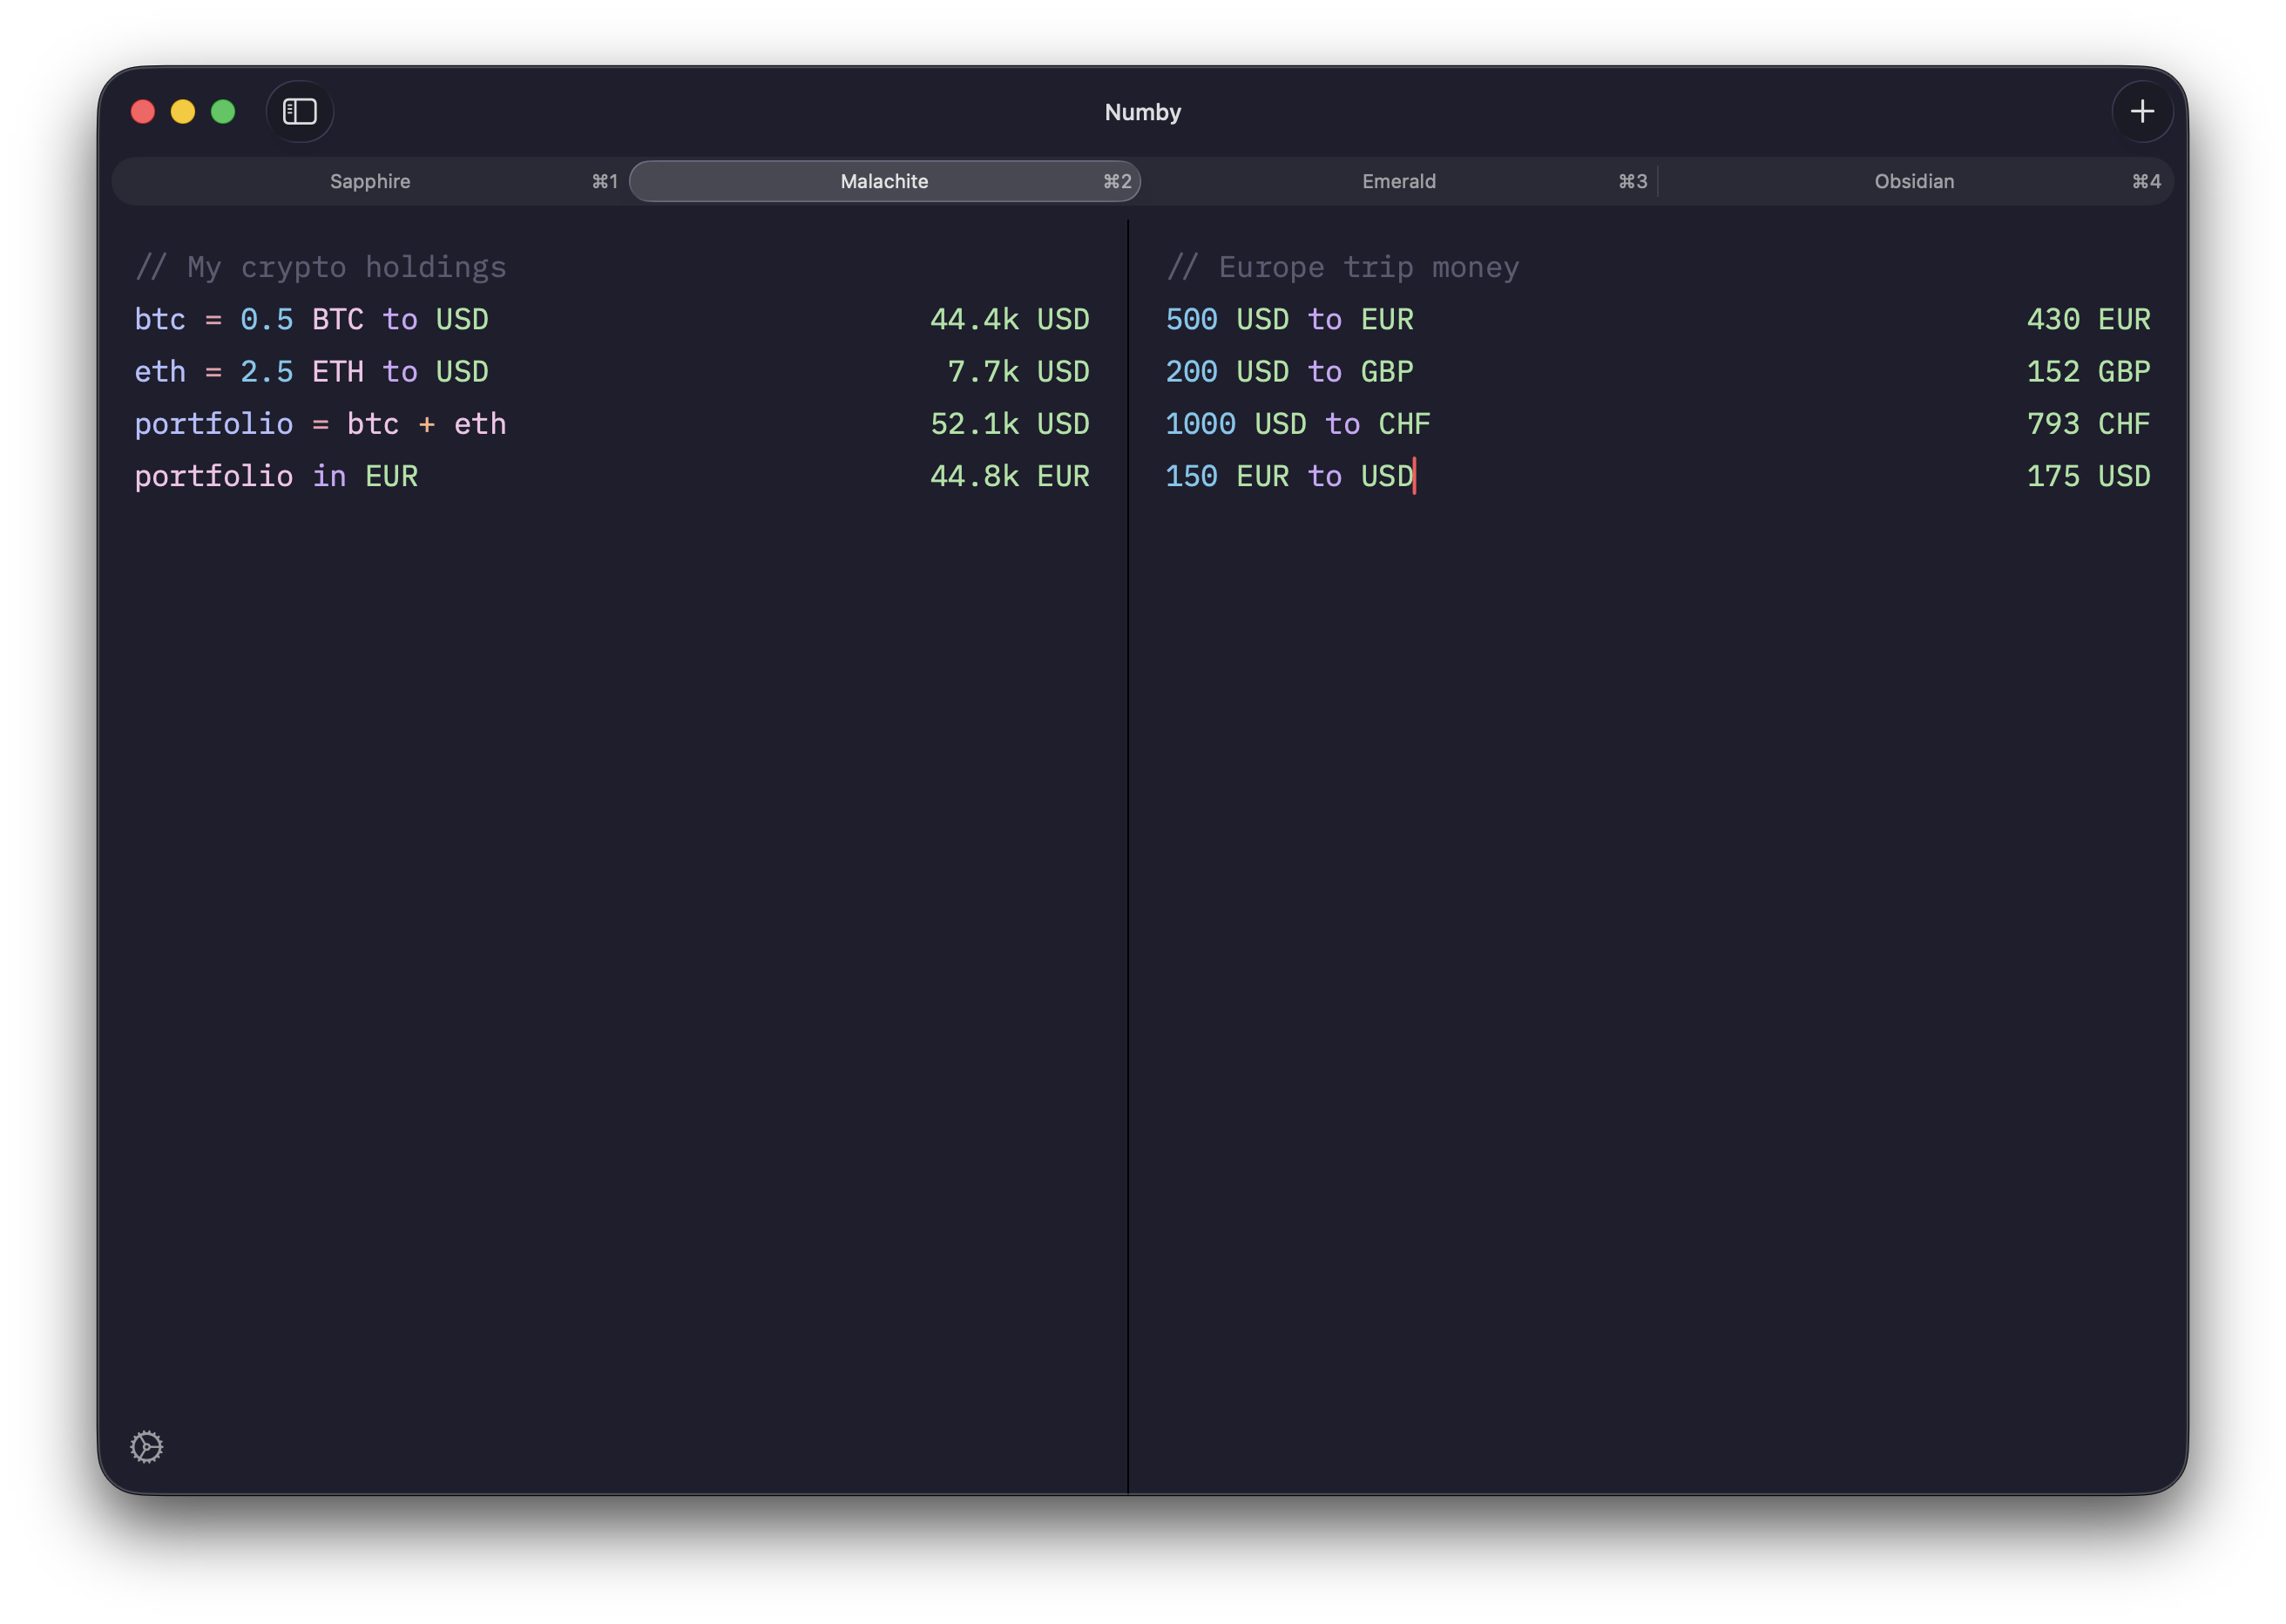Open the Obsidian tab
This screenshot has width=2286, height=1624.
1913,181
